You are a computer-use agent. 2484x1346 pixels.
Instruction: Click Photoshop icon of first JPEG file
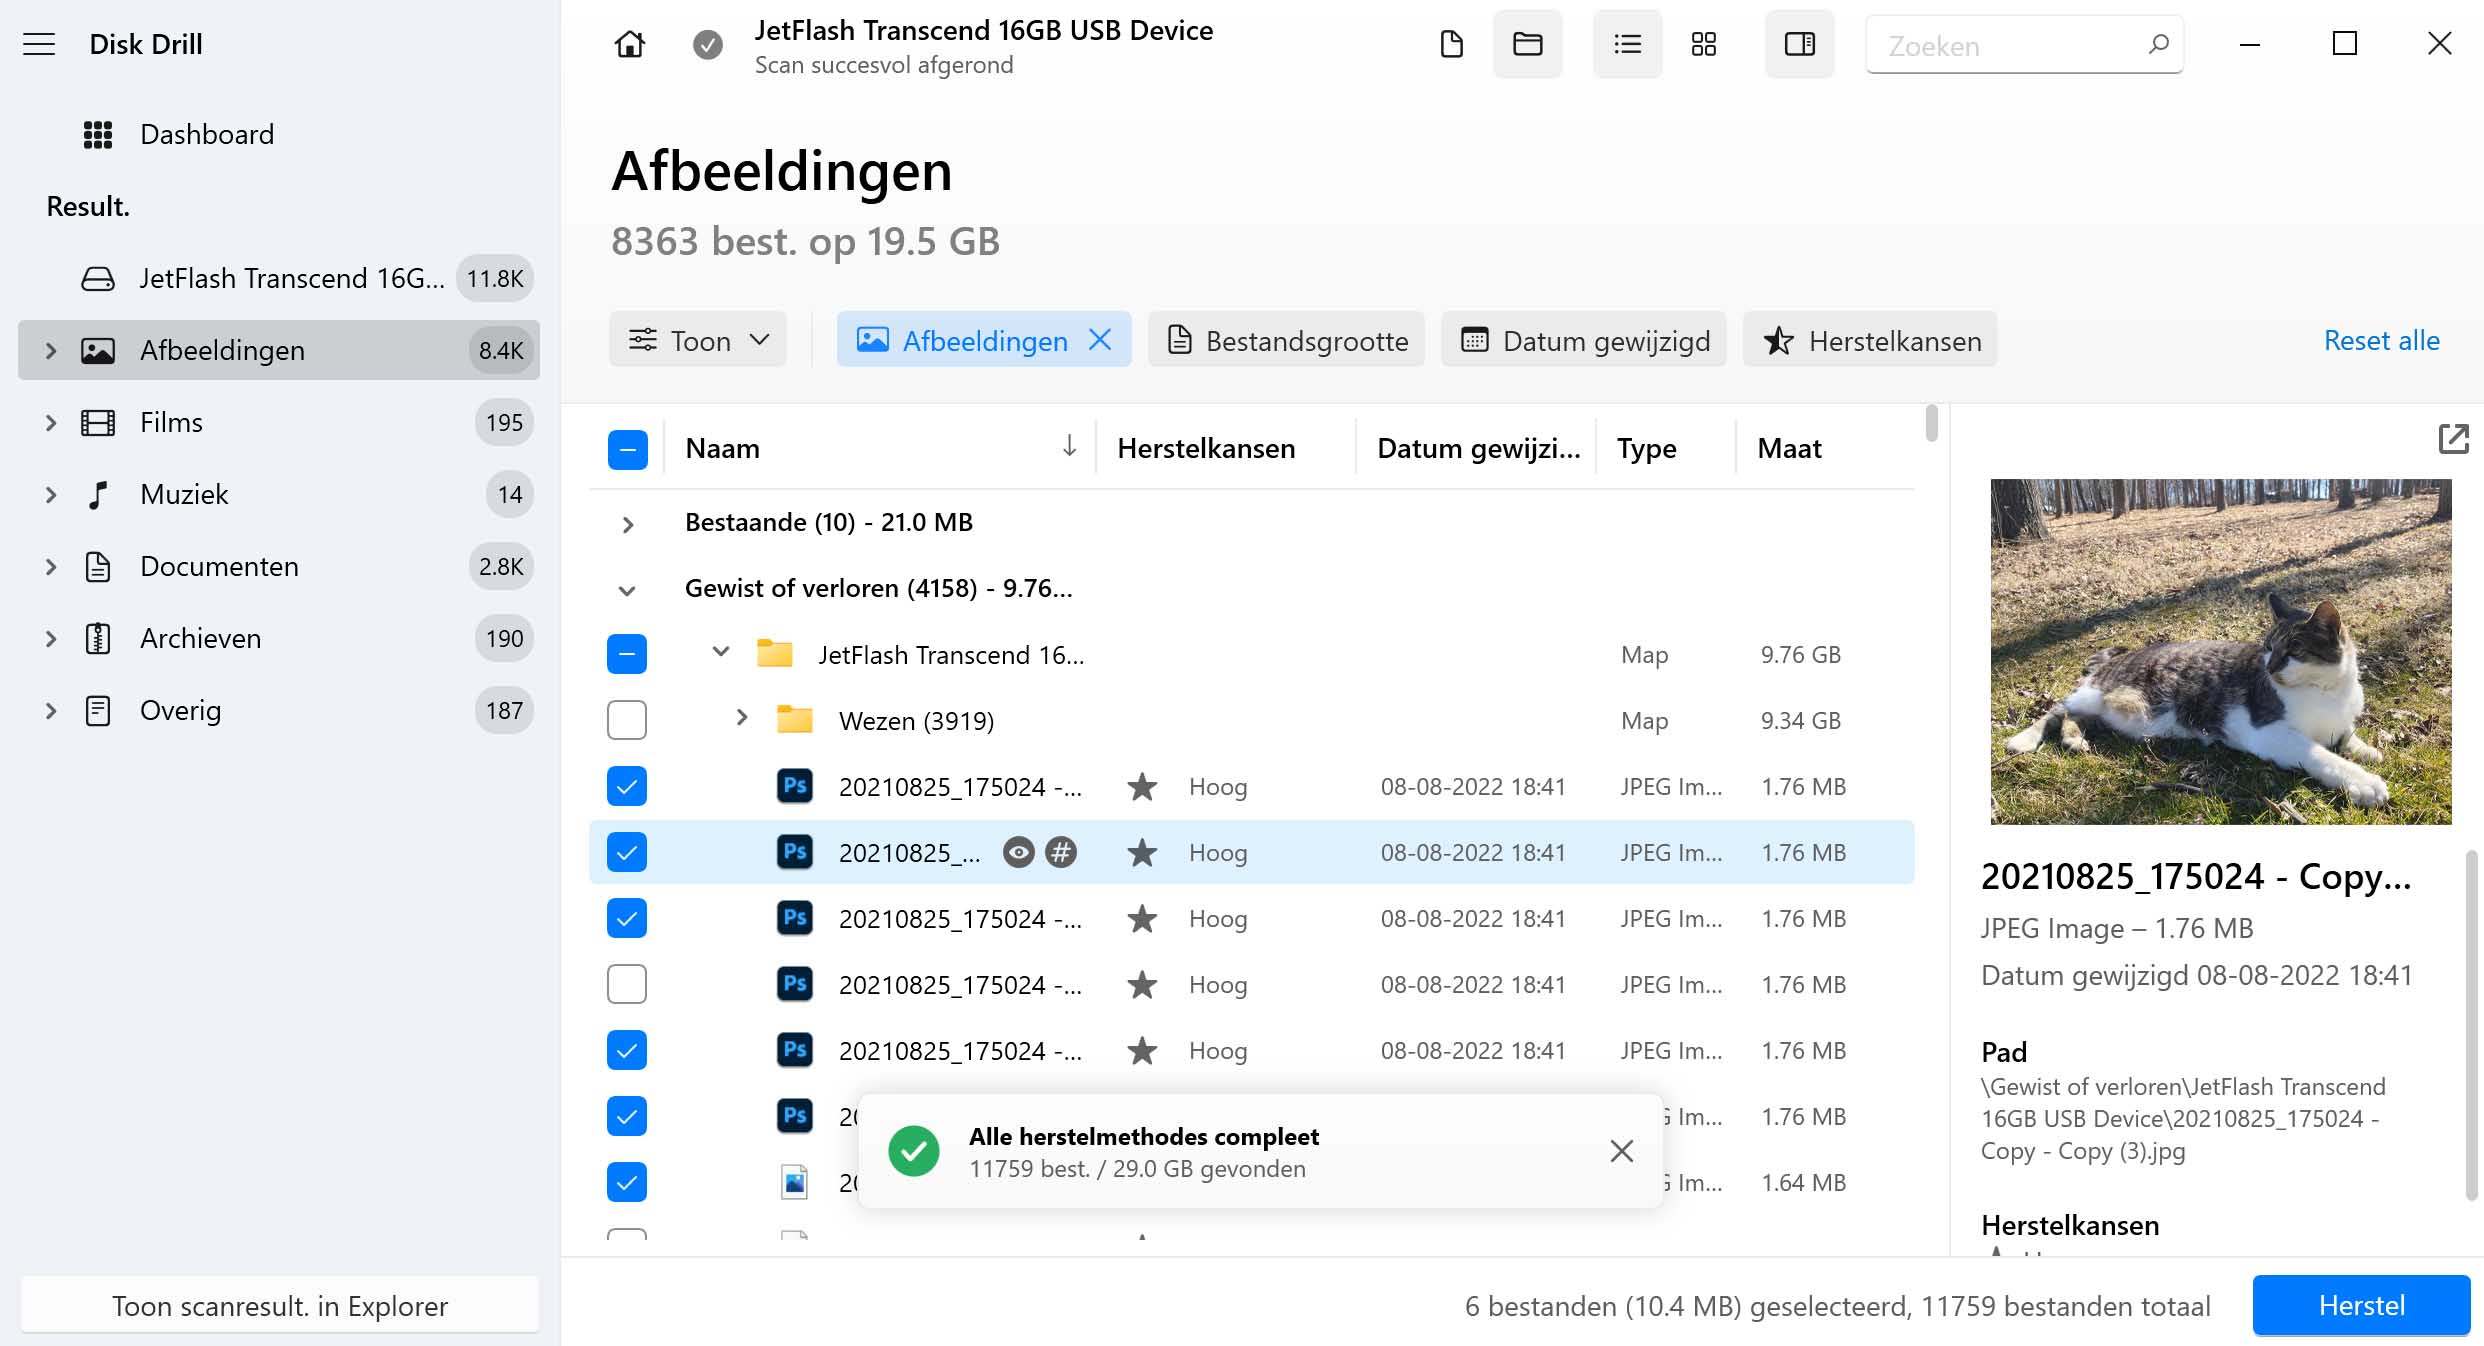794,785
